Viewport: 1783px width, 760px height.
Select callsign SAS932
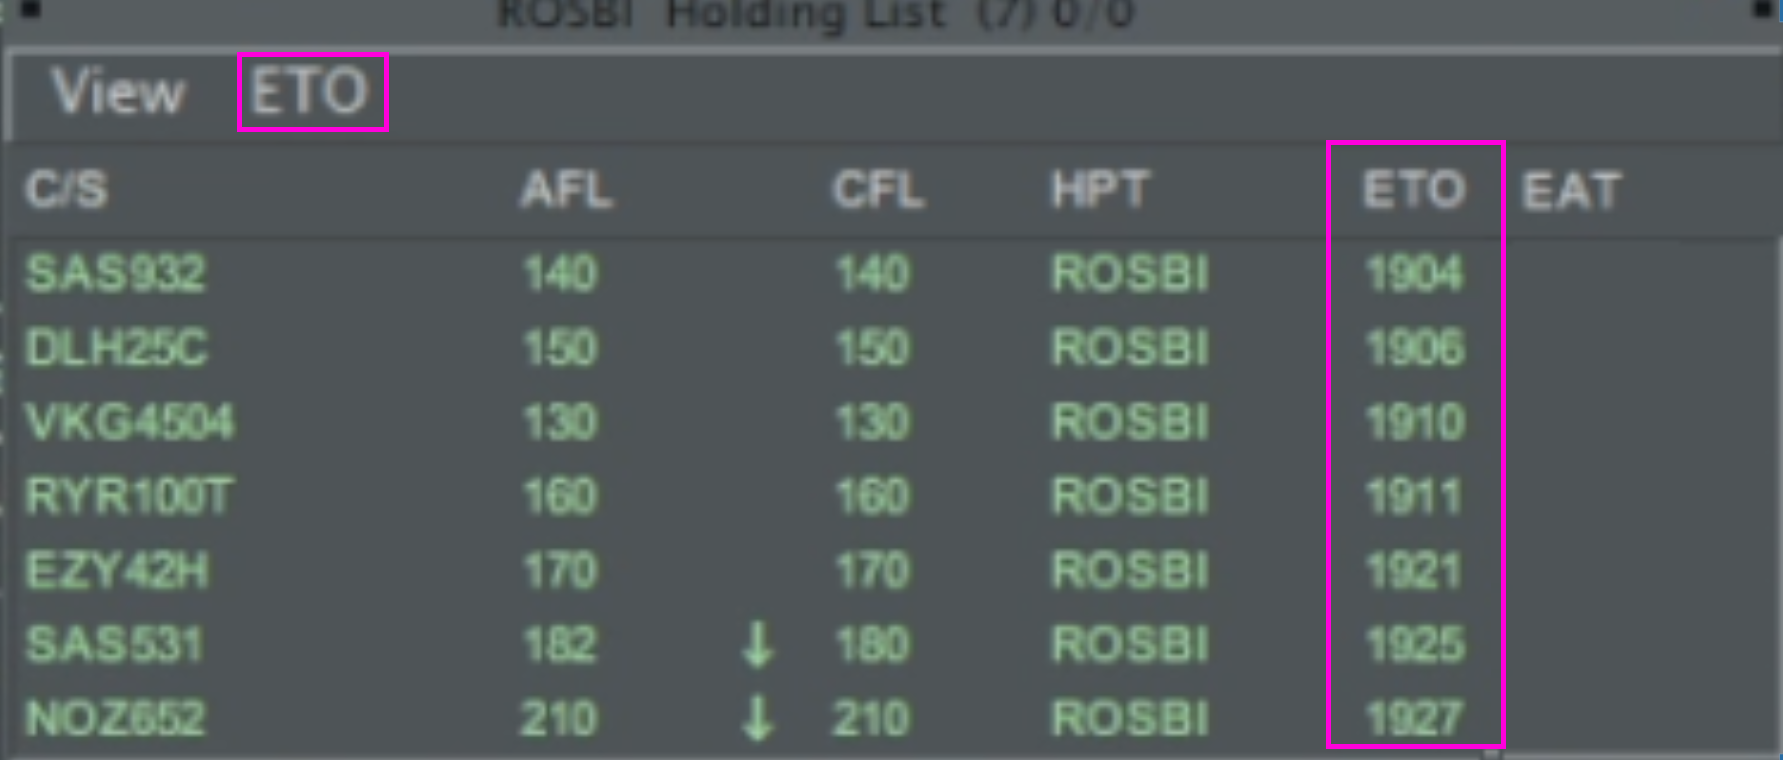(115, 273)
